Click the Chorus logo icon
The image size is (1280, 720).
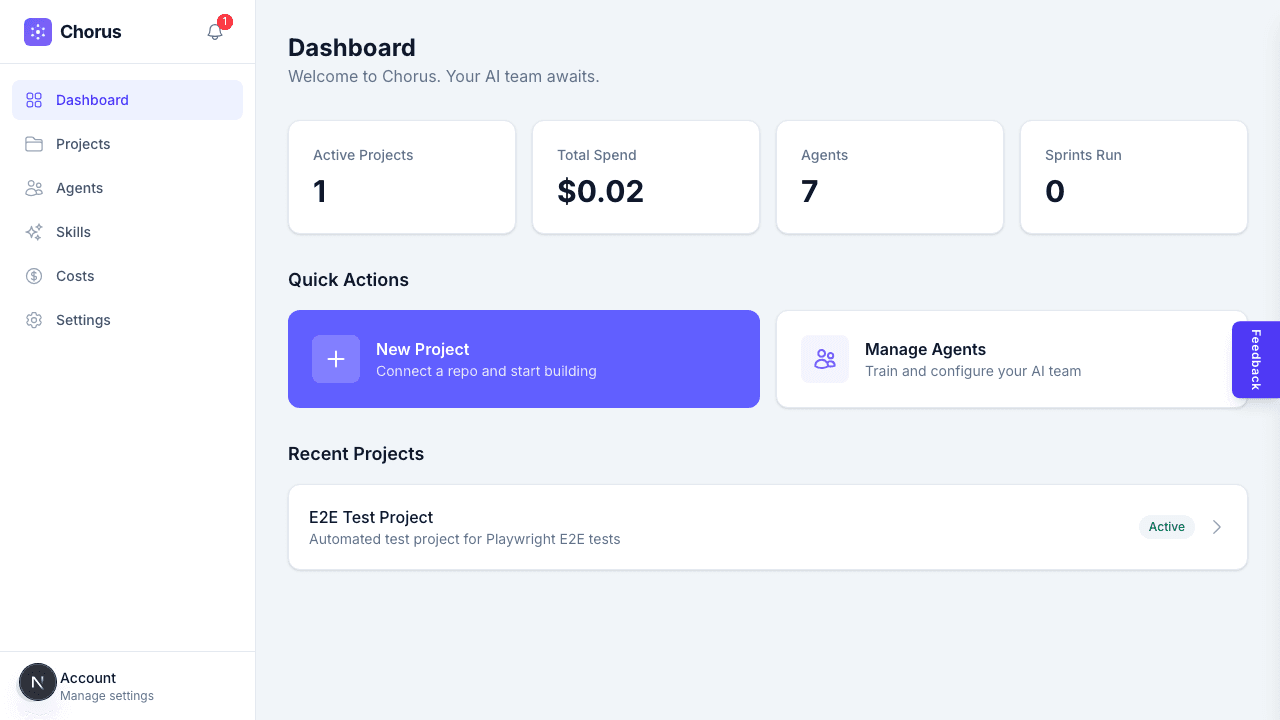pyautogui.click(x=37, y=31)
